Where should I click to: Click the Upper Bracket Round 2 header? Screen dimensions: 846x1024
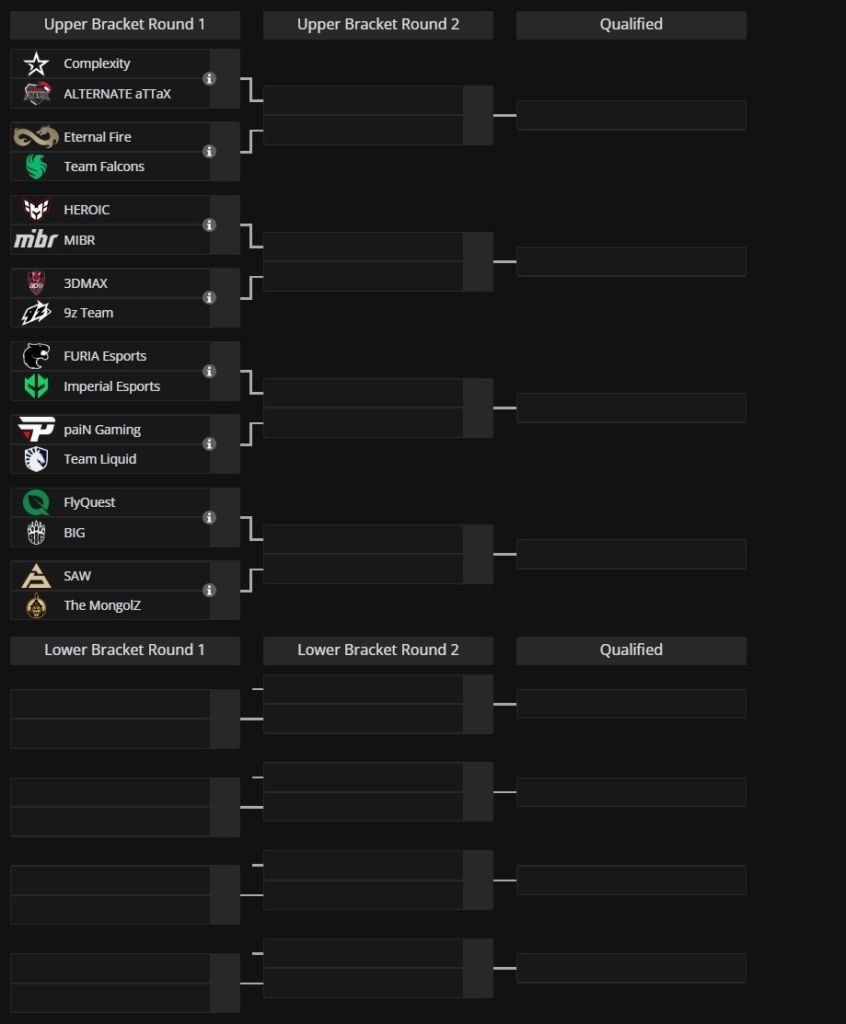378,25
